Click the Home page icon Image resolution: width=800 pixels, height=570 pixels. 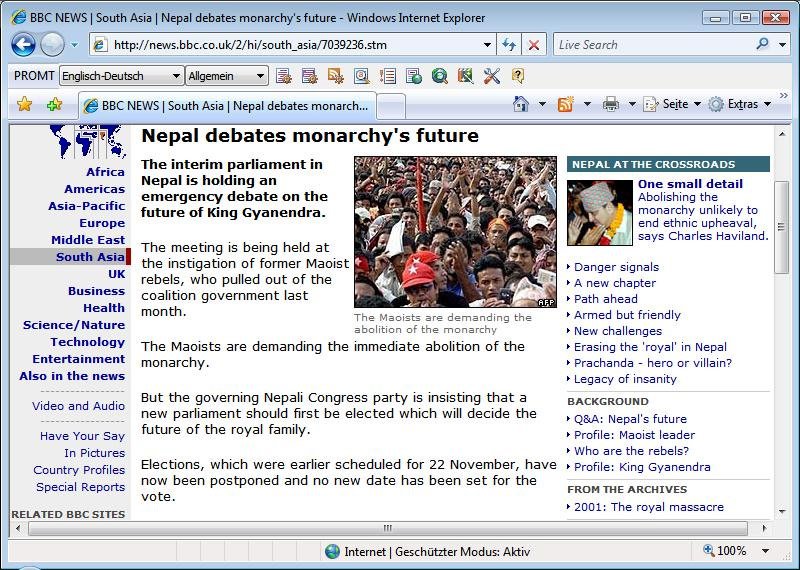521,104
